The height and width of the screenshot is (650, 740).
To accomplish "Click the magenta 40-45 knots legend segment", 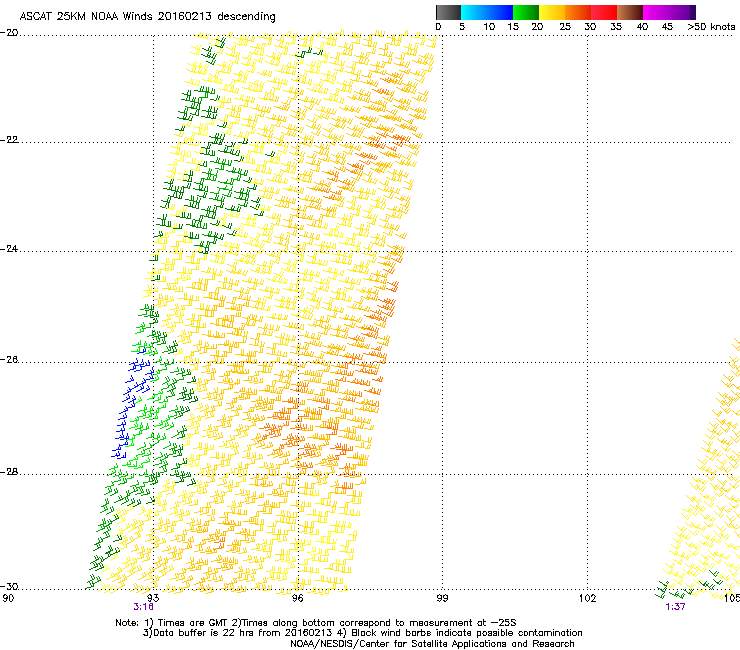I will pyautogui.click(x=656, y=12).
